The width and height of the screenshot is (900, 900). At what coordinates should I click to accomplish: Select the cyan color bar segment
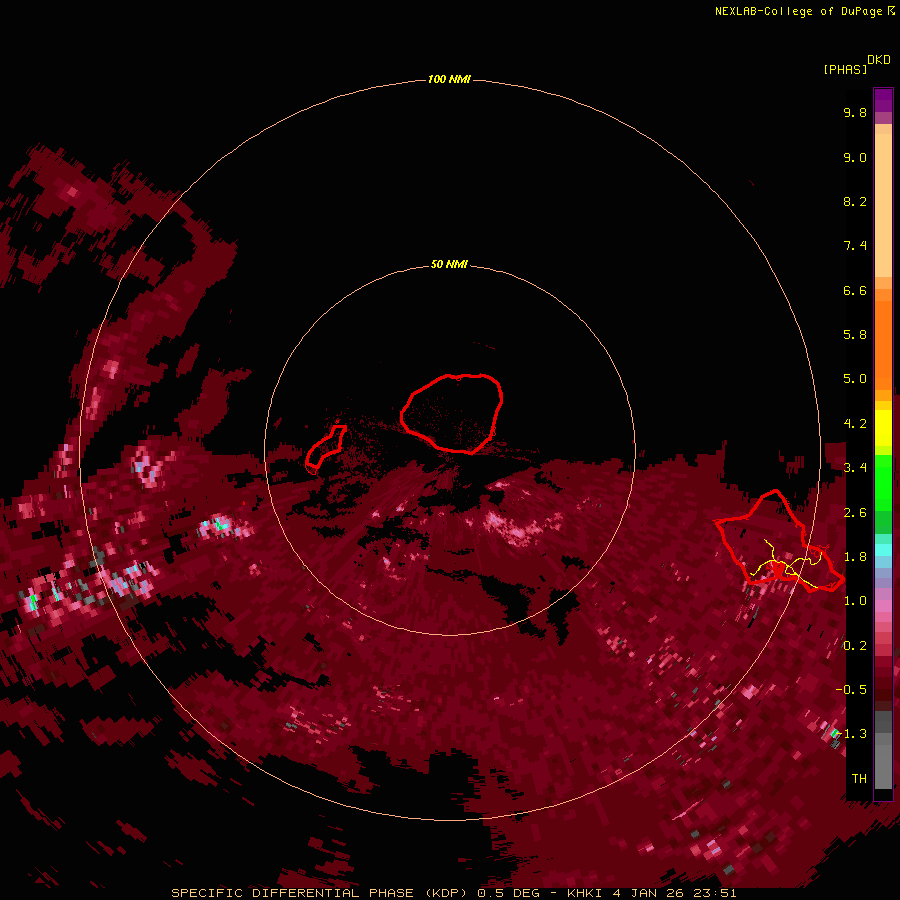883,550
